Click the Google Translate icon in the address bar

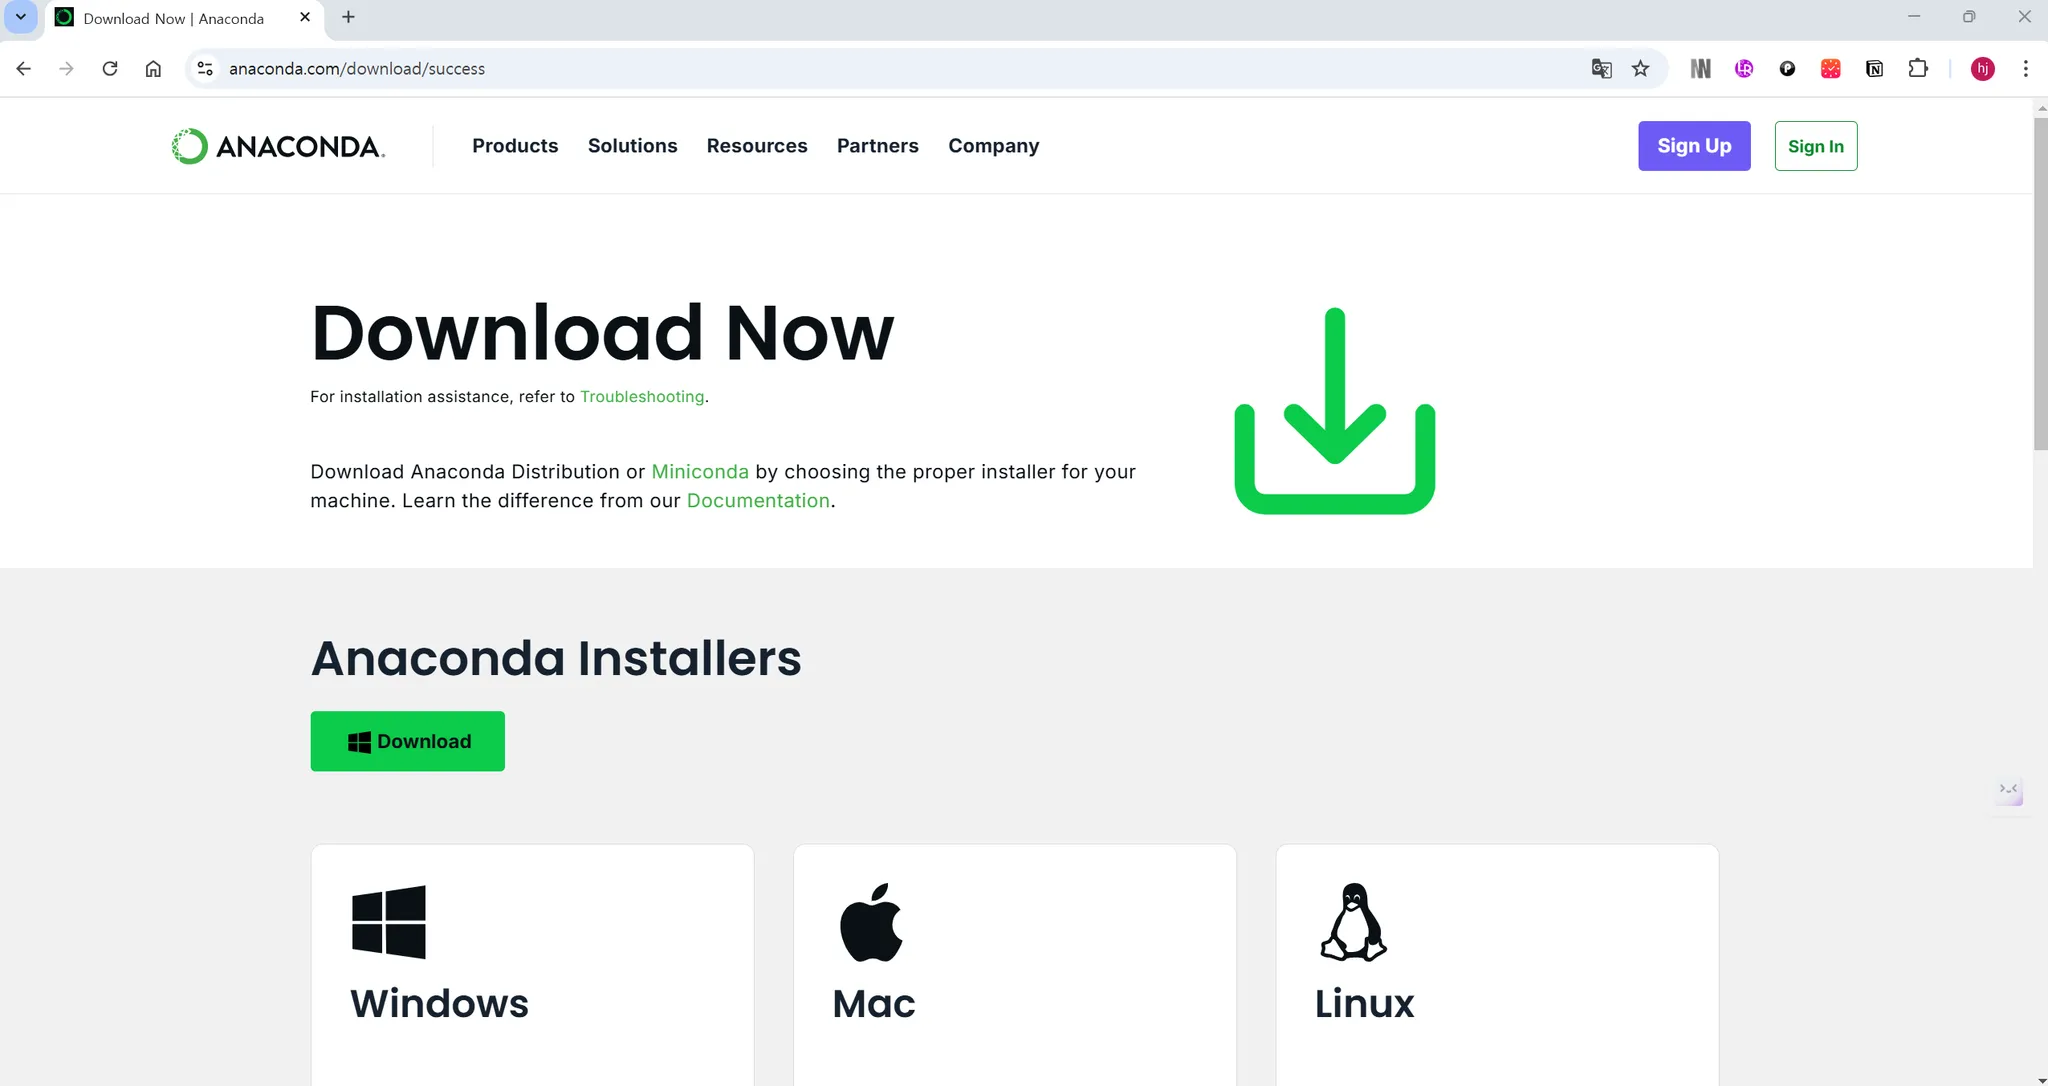pyautogui.click(x=1601, y=68)
